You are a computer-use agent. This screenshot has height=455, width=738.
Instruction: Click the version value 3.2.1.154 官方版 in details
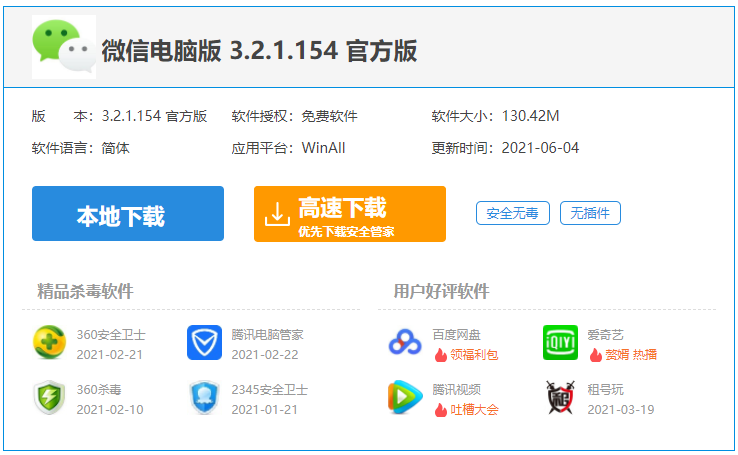coord(154,116)
